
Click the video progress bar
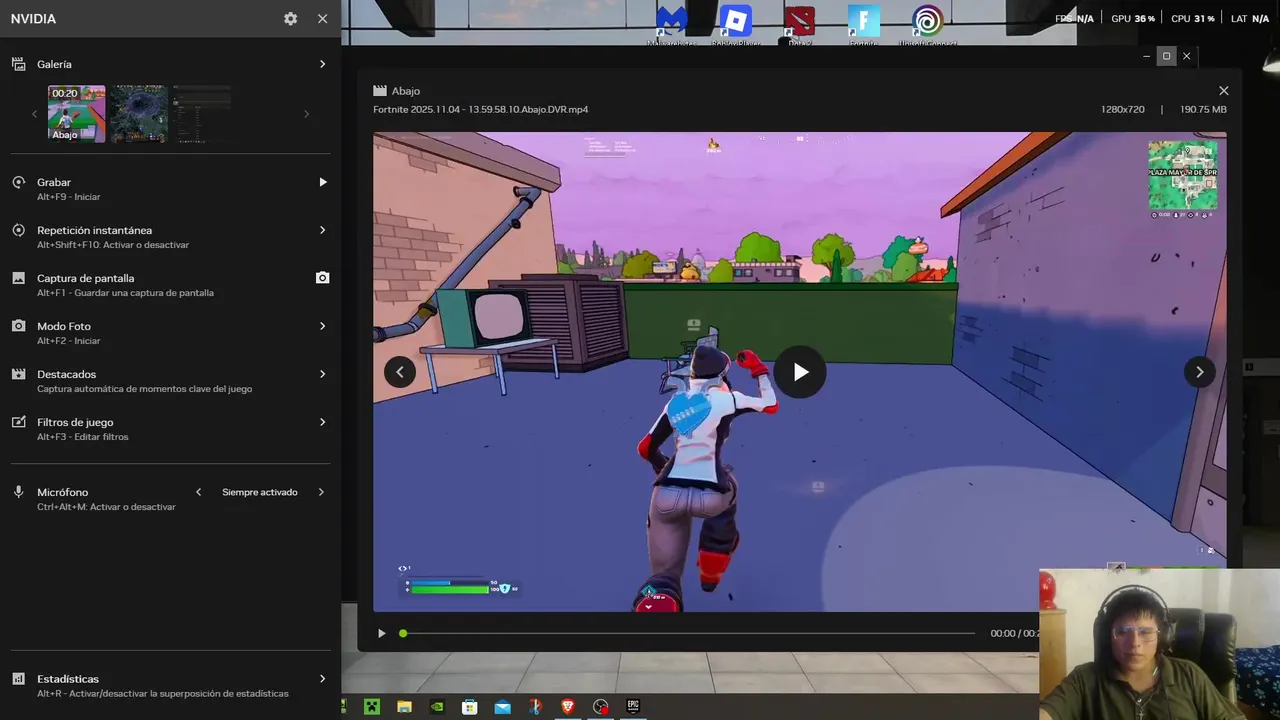688,633
